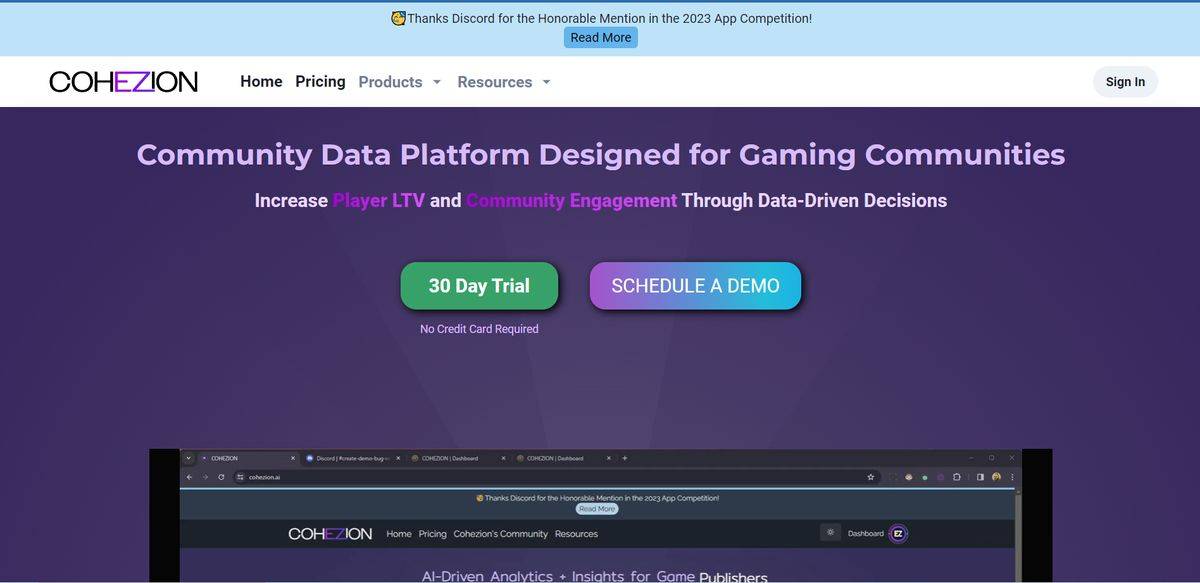Expand the Products dropdown menu
Viewport: 1200px width, 583px height.
(399, 82)
